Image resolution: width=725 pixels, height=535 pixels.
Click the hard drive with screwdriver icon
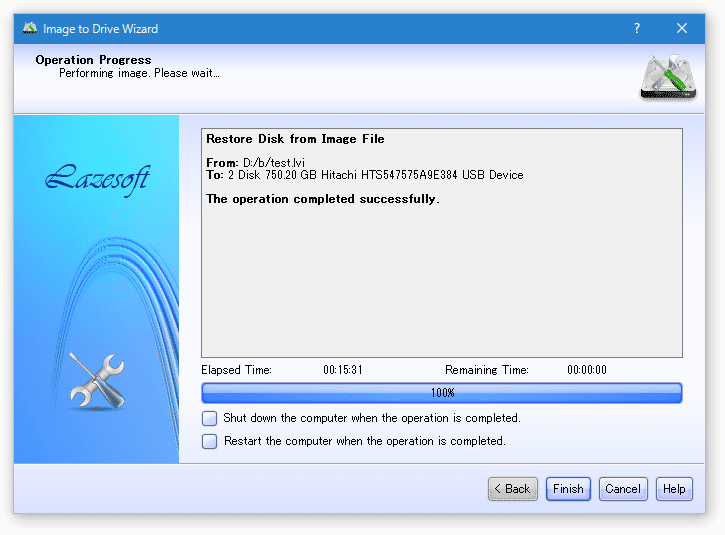(x=669, y=77)
